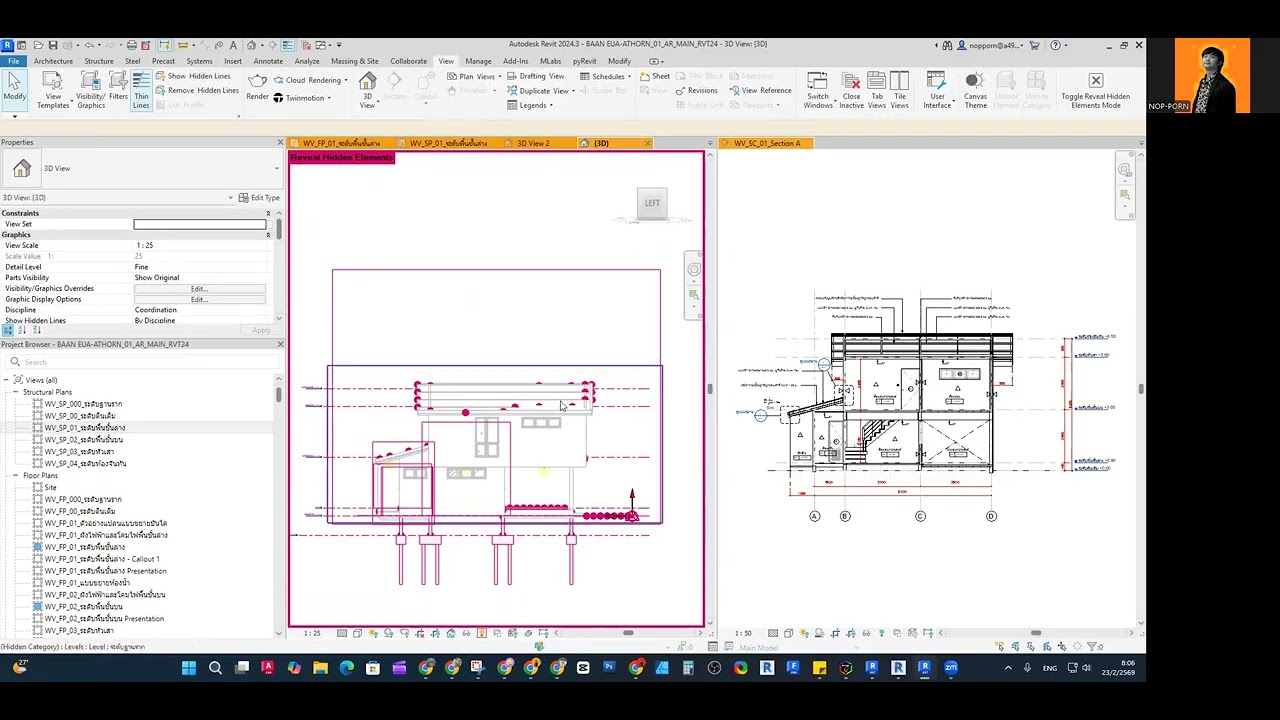Click the taskbar Search icon
Screen dimensions: 1280x720
[x=215, y=668]
